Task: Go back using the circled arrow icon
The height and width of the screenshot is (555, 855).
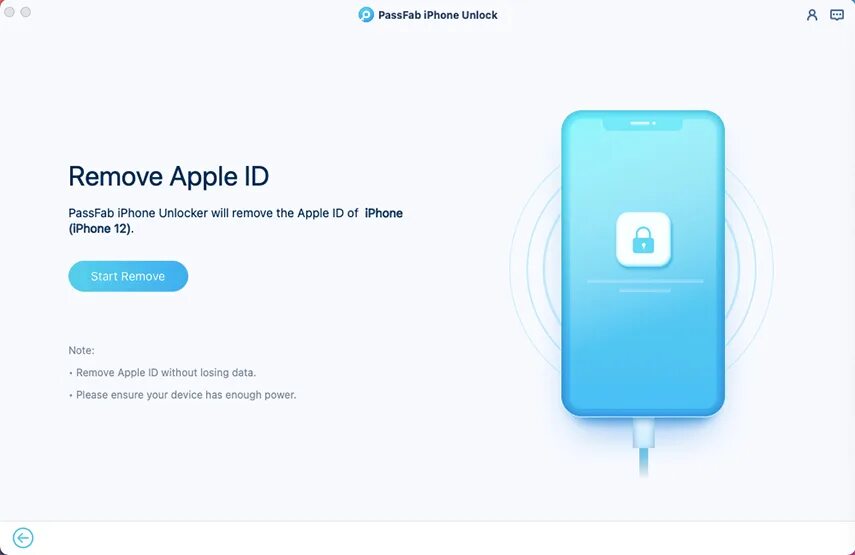Action: [23, 538]
